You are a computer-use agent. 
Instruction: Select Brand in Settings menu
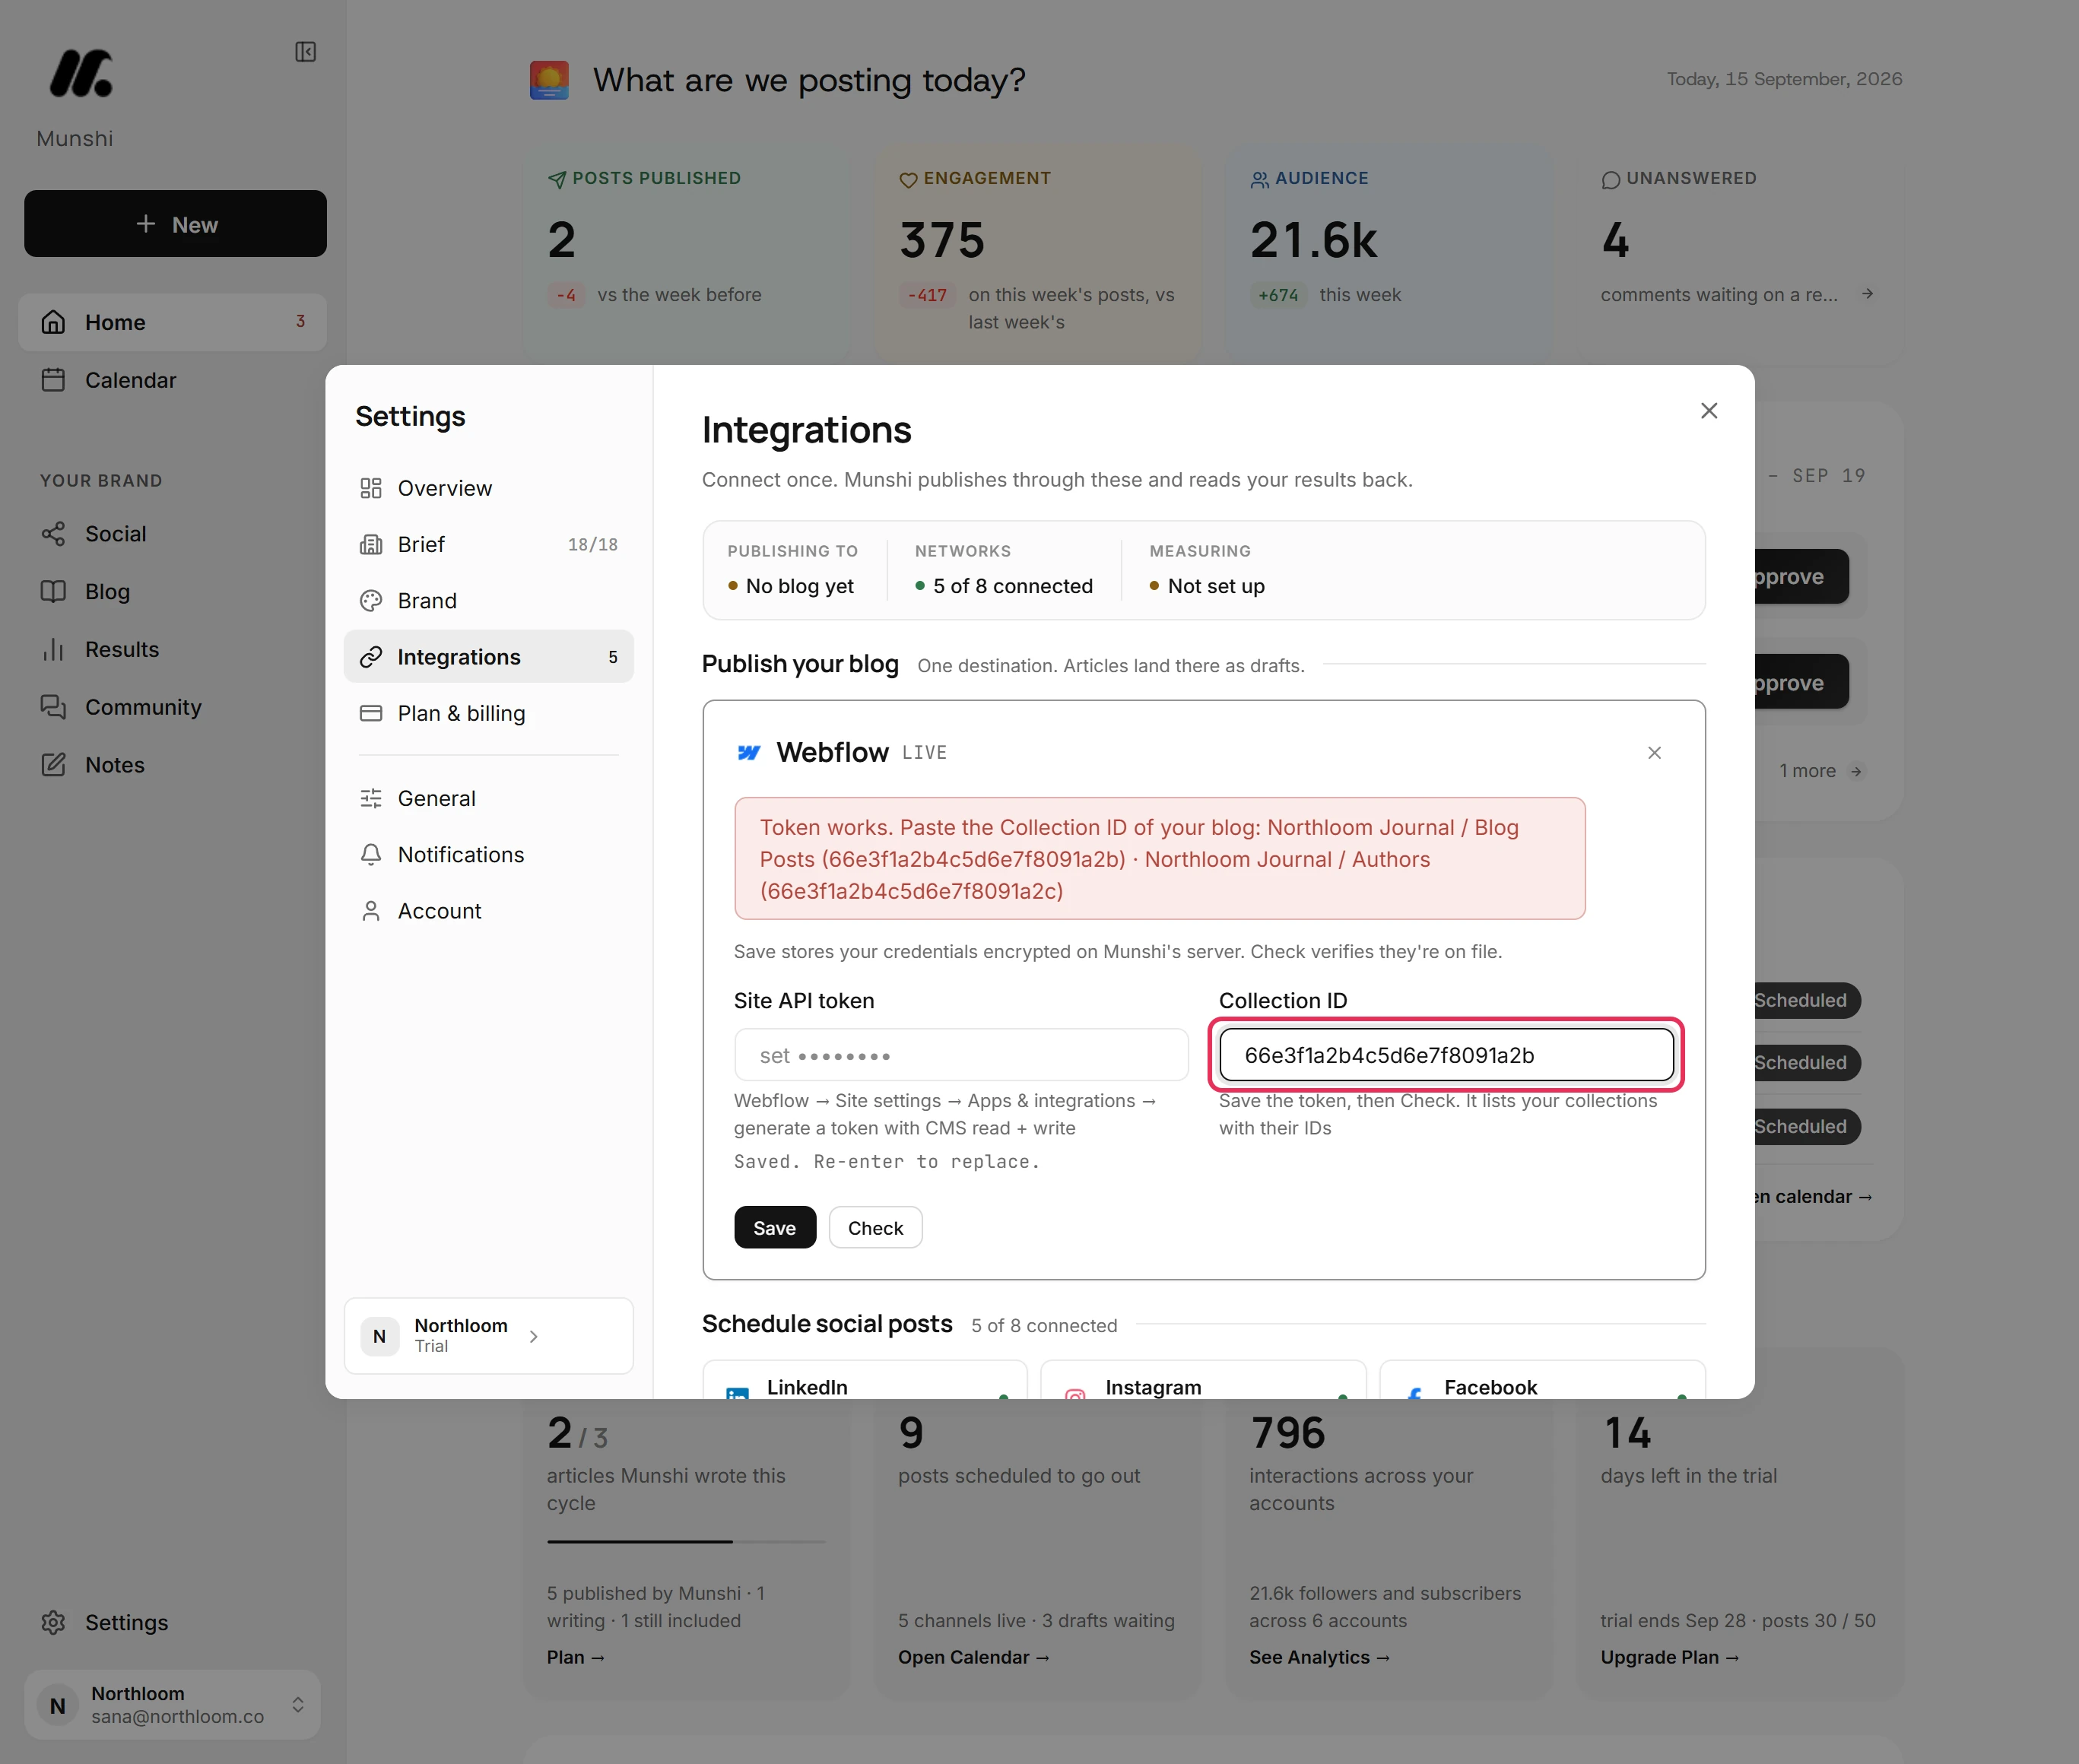pyautogui.click(x=488, y=601)
